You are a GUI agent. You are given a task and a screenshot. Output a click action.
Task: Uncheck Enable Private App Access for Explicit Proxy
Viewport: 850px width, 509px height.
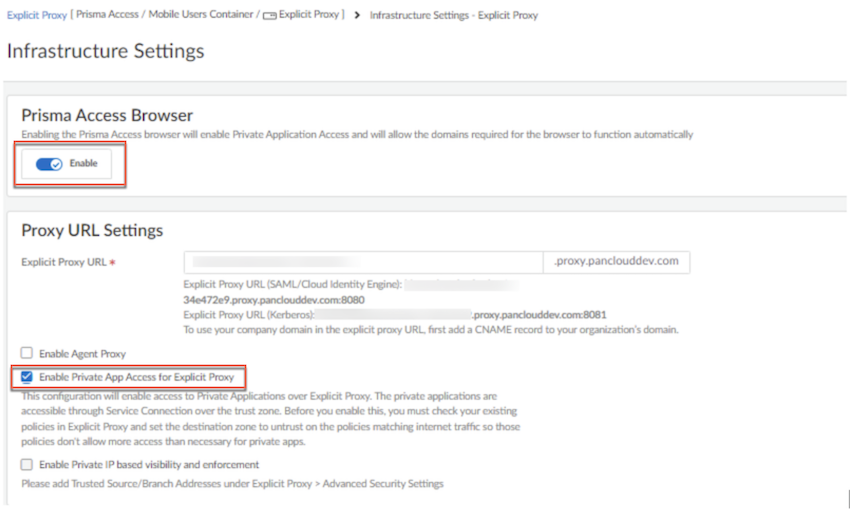[x=27, y=377]
